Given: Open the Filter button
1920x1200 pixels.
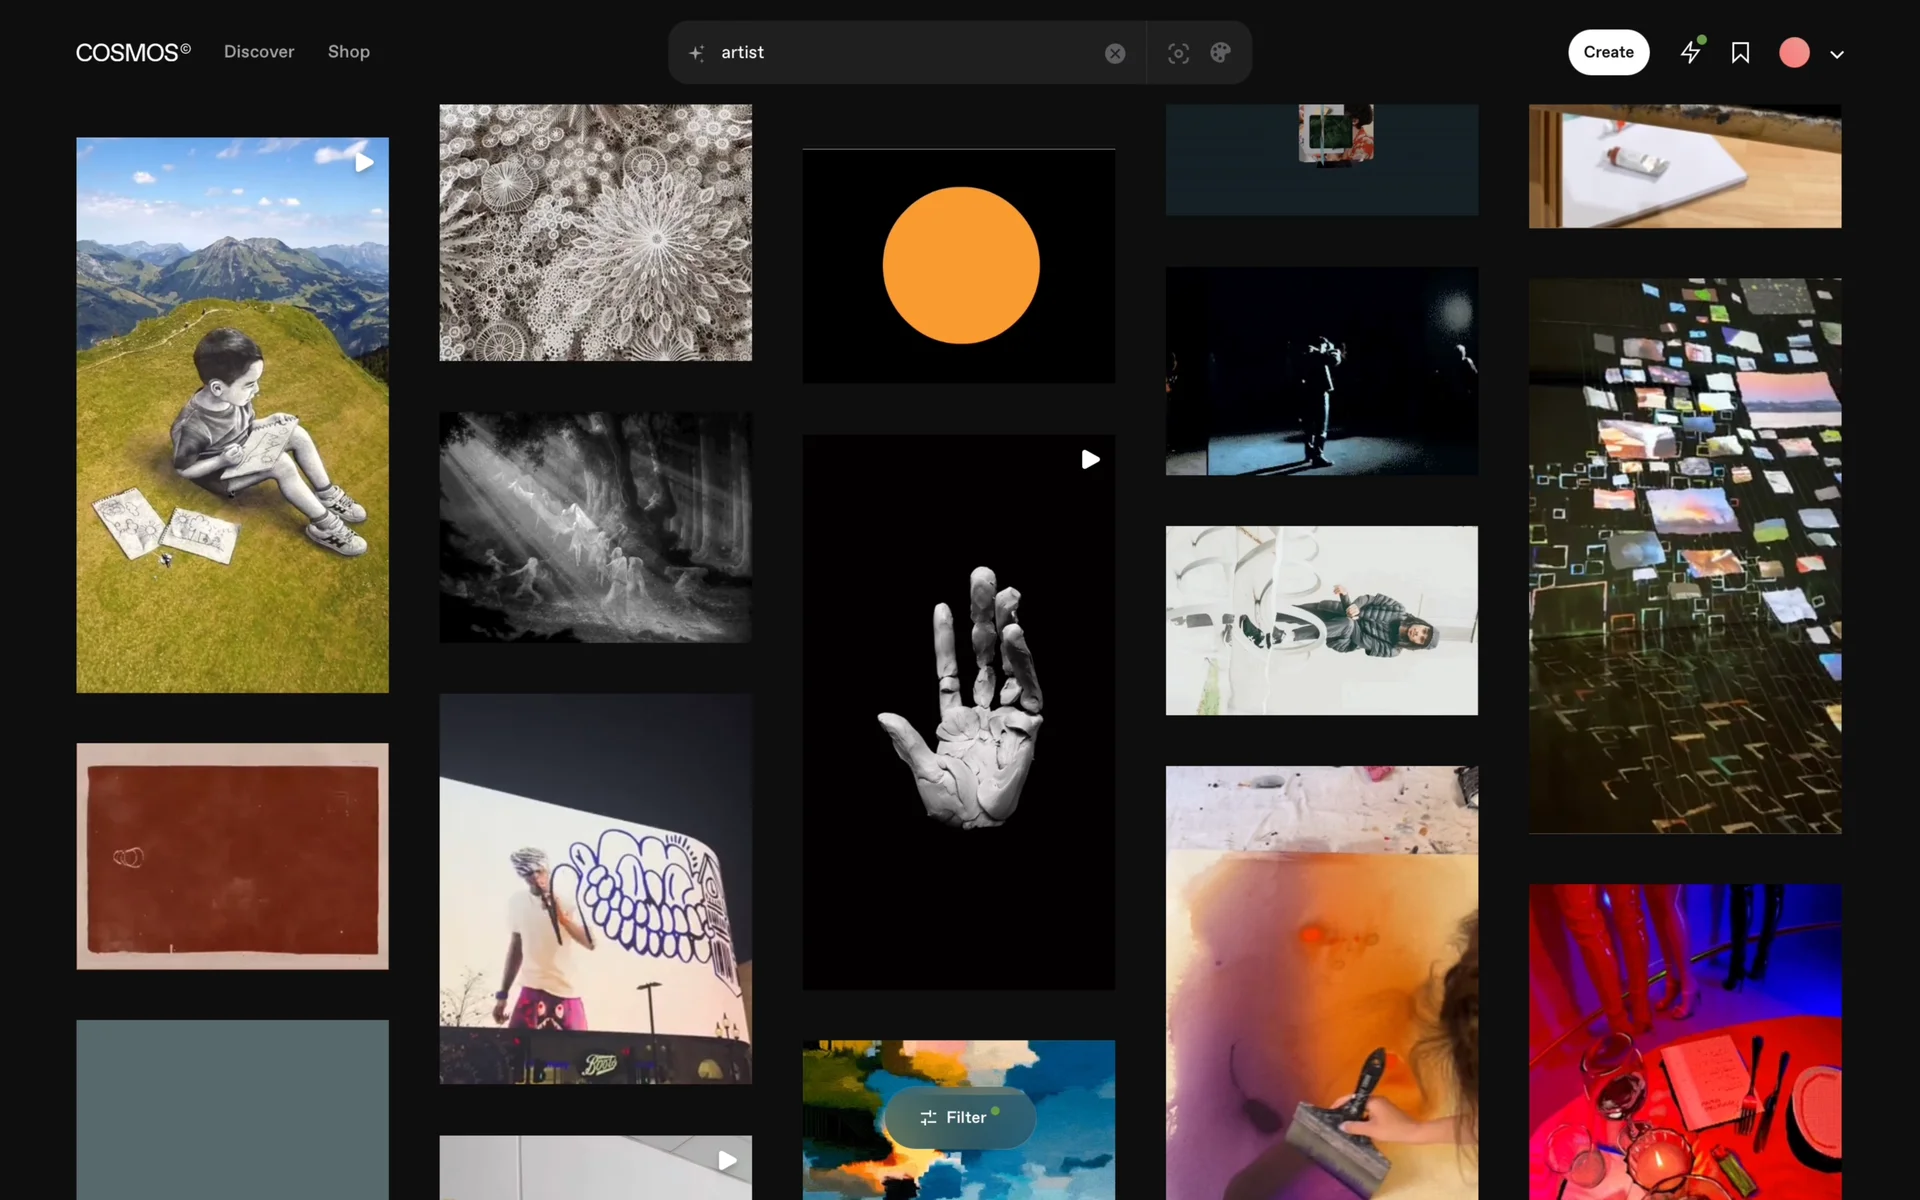Looking at the screenshot, I should [958, 1117].
